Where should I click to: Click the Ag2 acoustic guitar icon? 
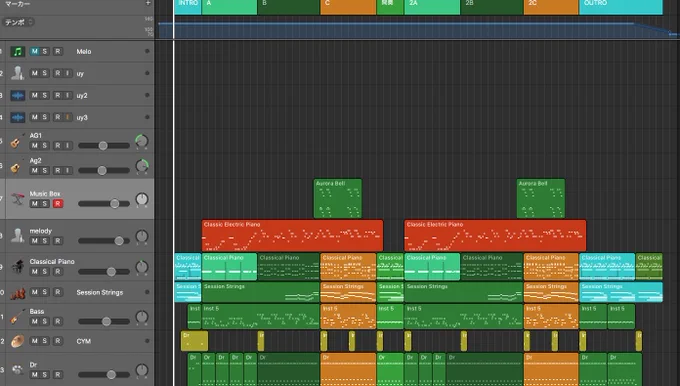pos(16,167)
